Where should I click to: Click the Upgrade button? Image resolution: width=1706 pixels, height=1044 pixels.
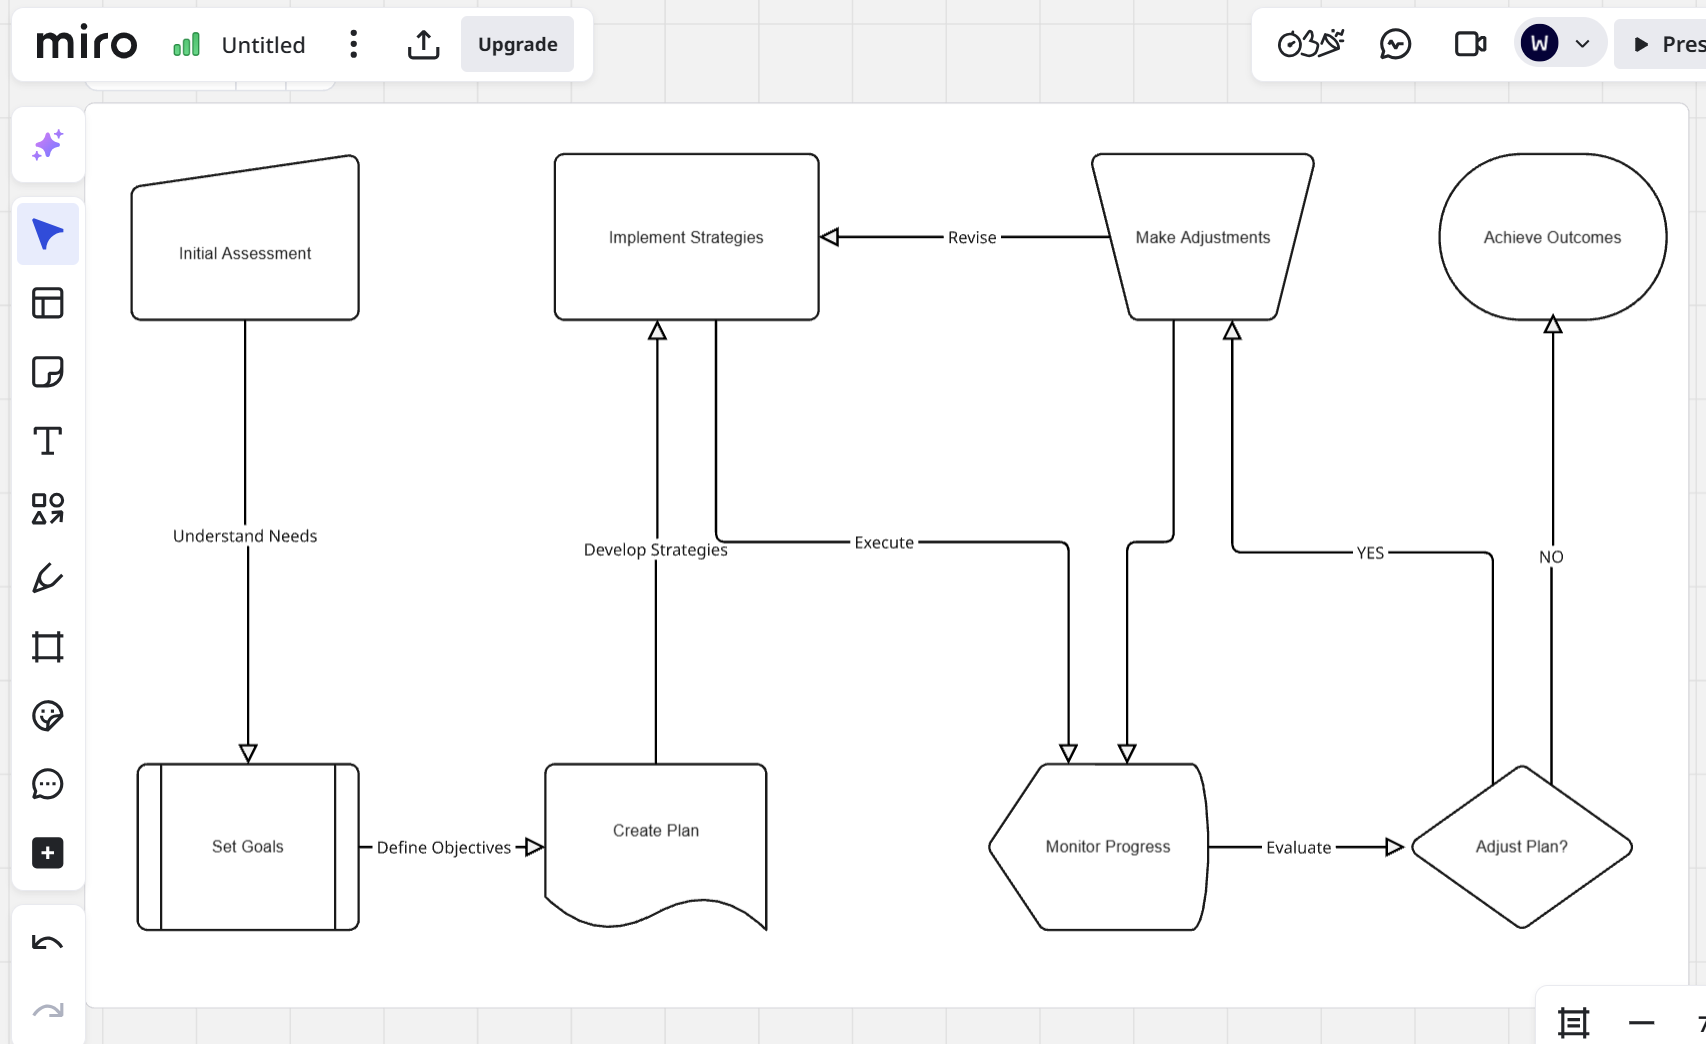pyautogui.click(x=517, y=44)
